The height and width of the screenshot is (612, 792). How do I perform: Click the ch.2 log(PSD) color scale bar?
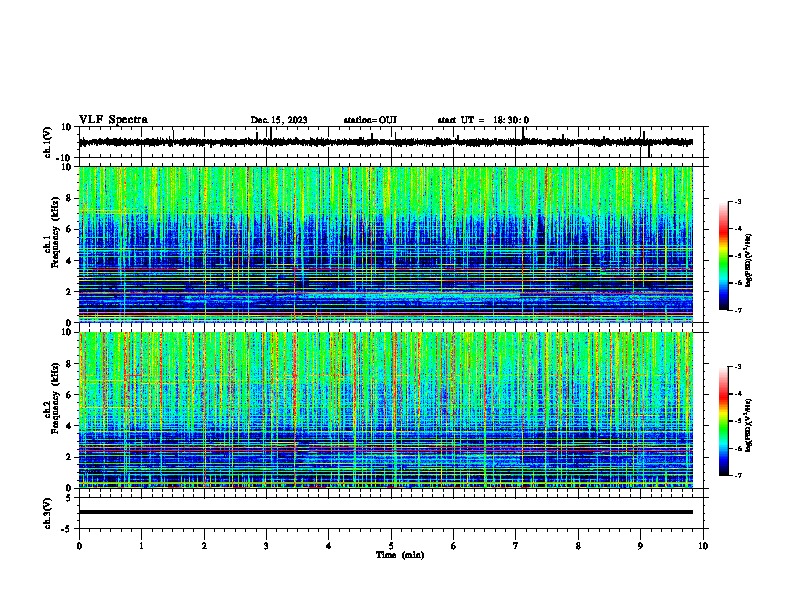(723, 421)
